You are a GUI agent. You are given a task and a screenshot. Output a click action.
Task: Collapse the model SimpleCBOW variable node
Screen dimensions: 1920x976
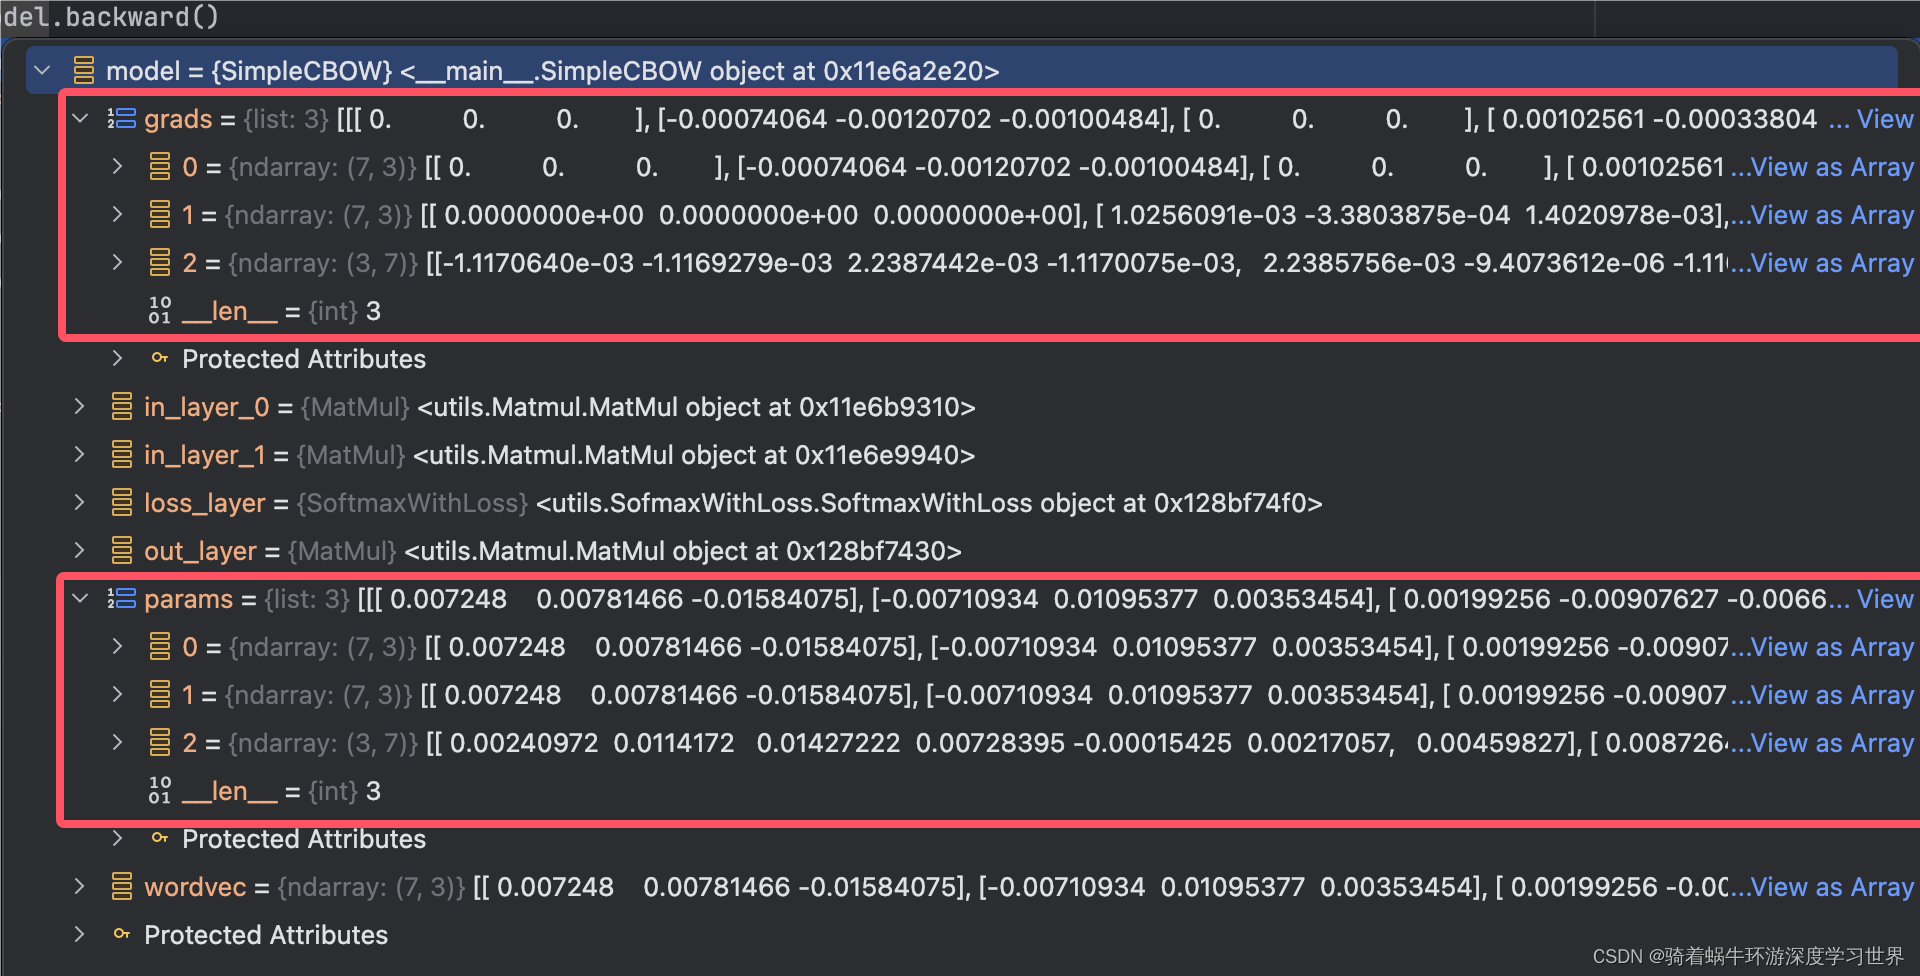(42, 71)
